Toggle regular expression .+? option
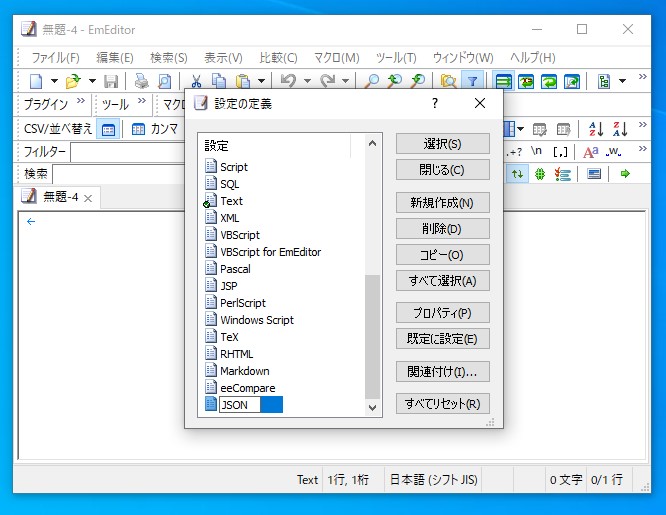The width and height of the screenshot is (666, 515). point(514,151)
